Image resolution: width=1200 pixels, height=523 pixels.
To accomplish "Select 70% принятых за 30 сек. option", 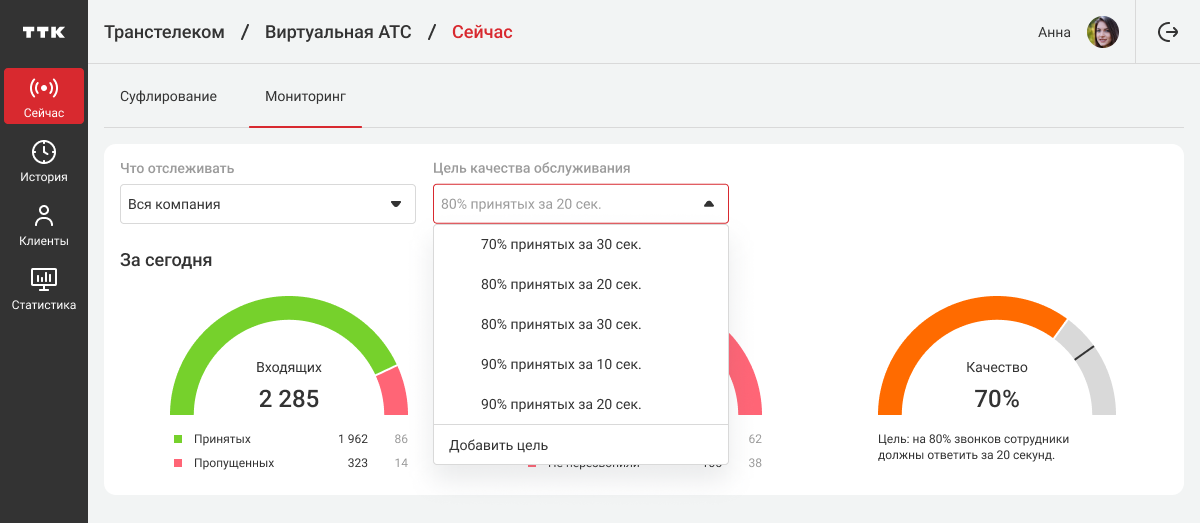I will pyautogui.click(x=561, y=244).
